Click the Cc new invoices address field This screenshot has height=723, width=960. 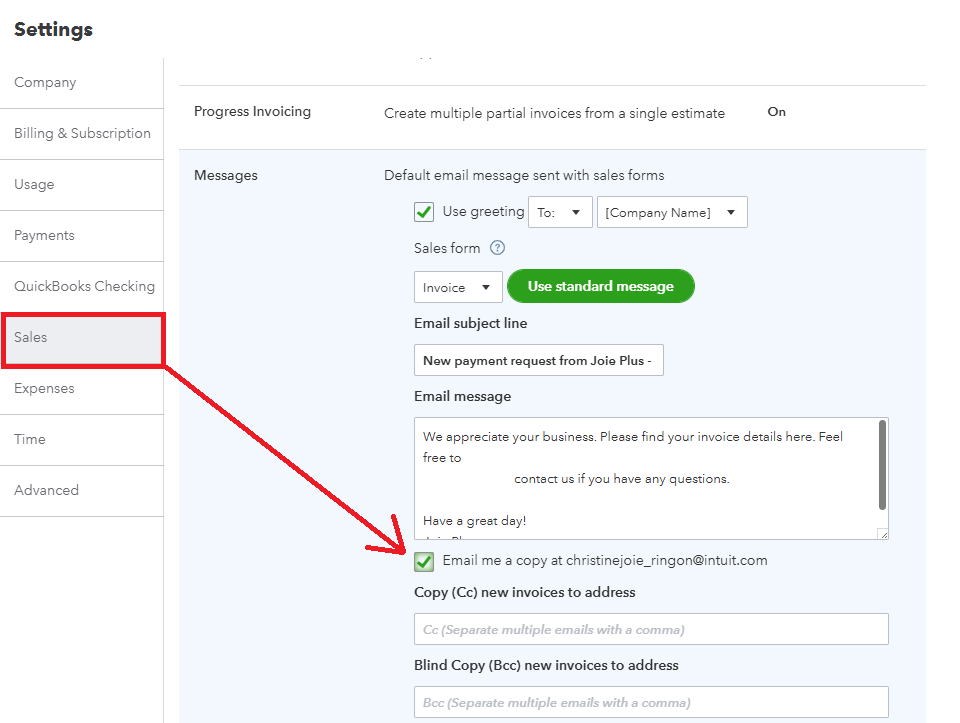coord(651,630)
